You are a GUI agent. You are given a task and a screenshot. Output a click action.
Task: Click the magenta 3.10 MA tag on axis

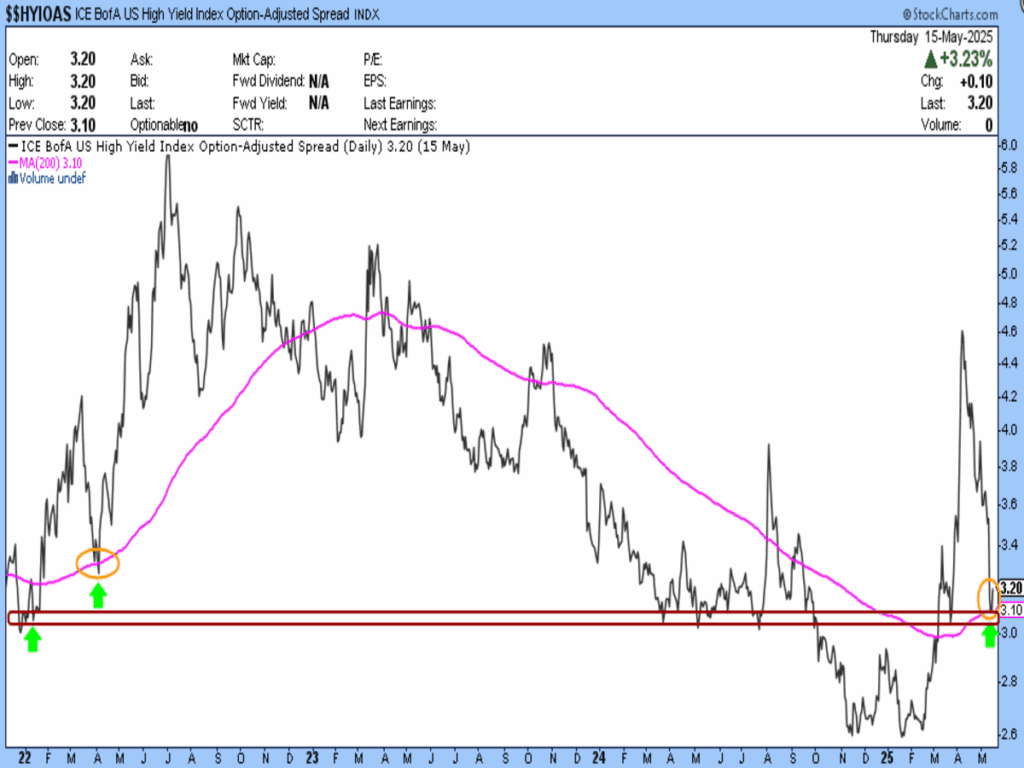(1009, 610)
